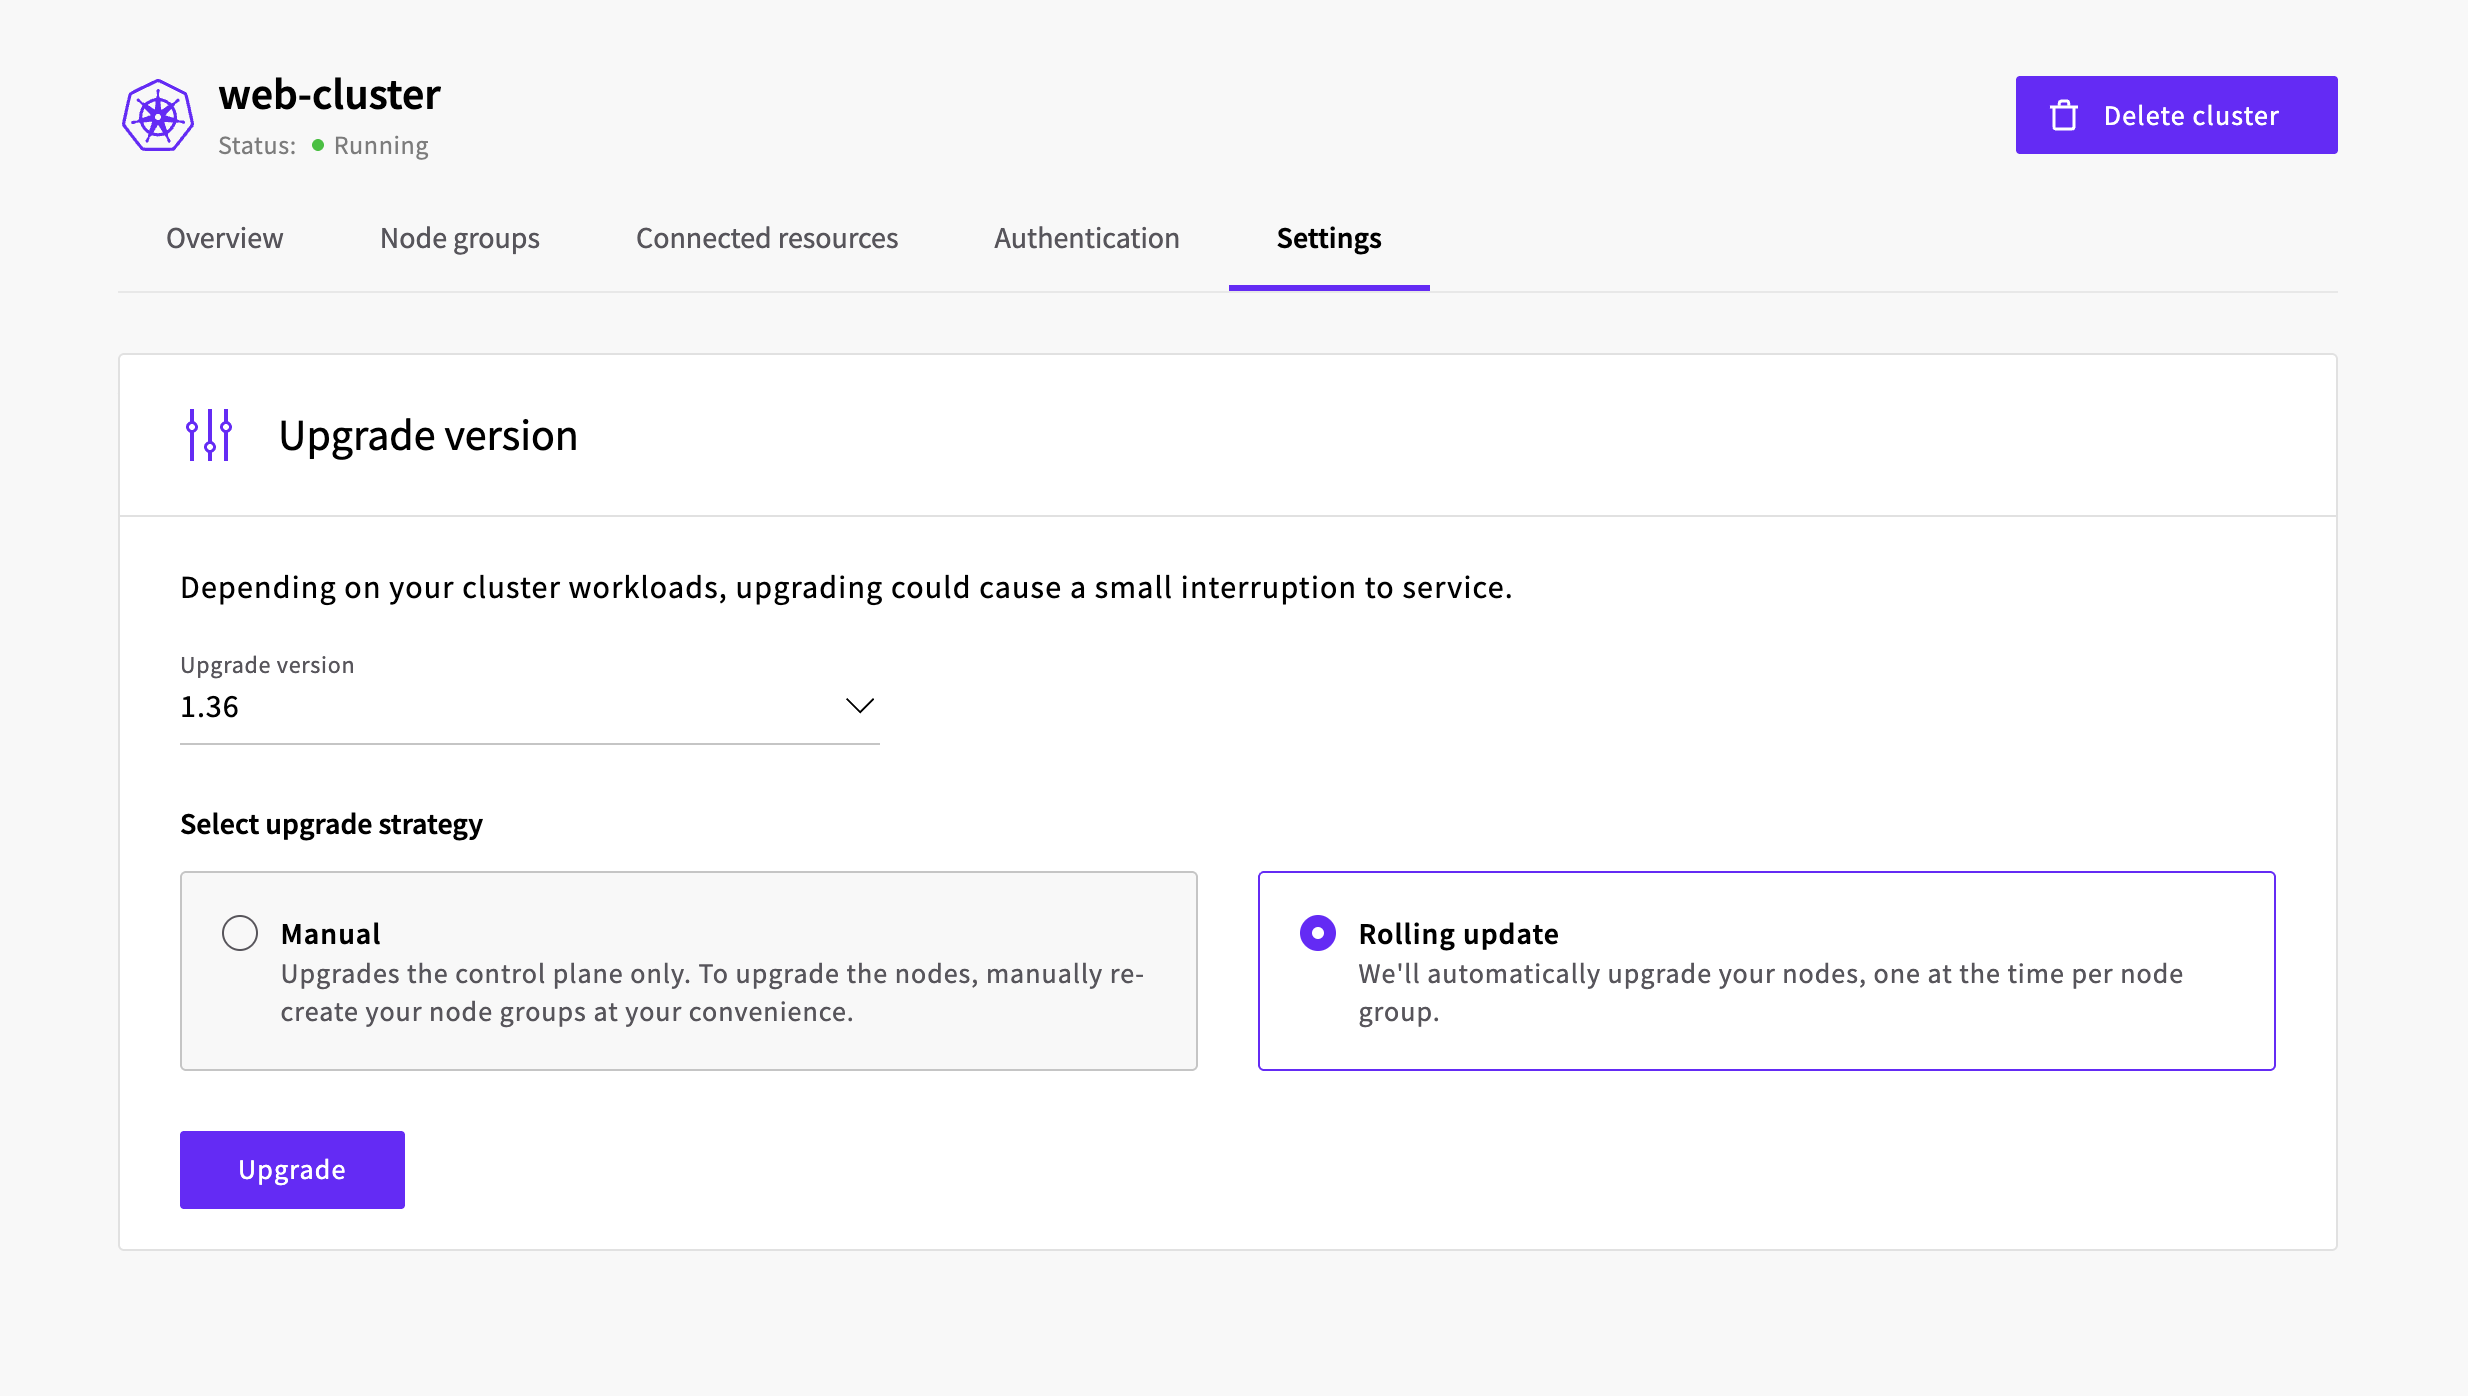
Task: Click the Manual strategy card description
Action: coord(712,993)
